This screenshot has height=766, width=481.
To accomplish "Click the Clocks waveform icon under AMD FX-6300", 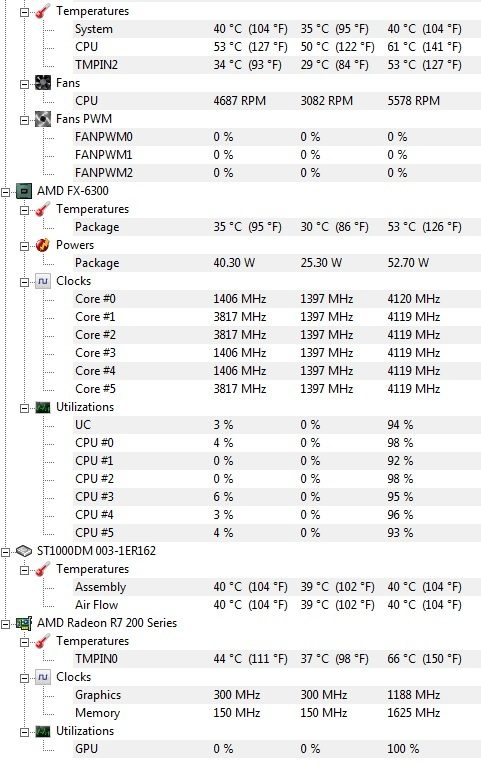I will click(x=43, y=281).
